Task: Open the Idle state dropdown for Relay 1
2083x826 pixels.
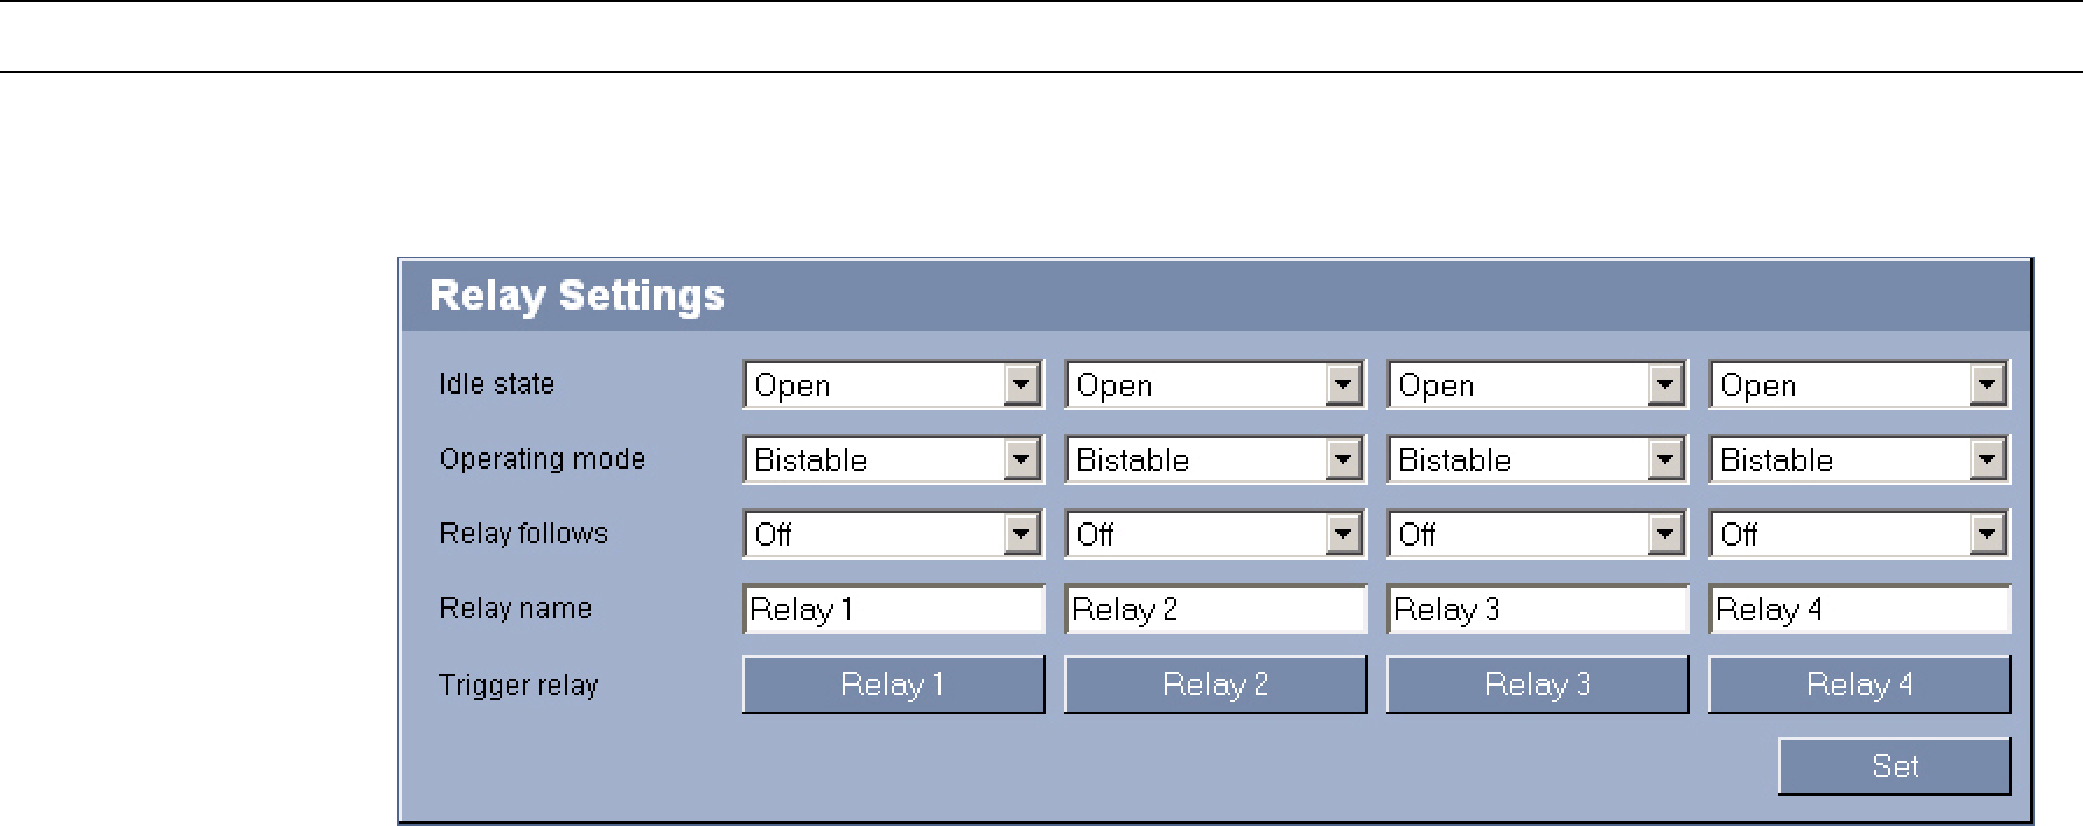Action: [x=893, y=385]
